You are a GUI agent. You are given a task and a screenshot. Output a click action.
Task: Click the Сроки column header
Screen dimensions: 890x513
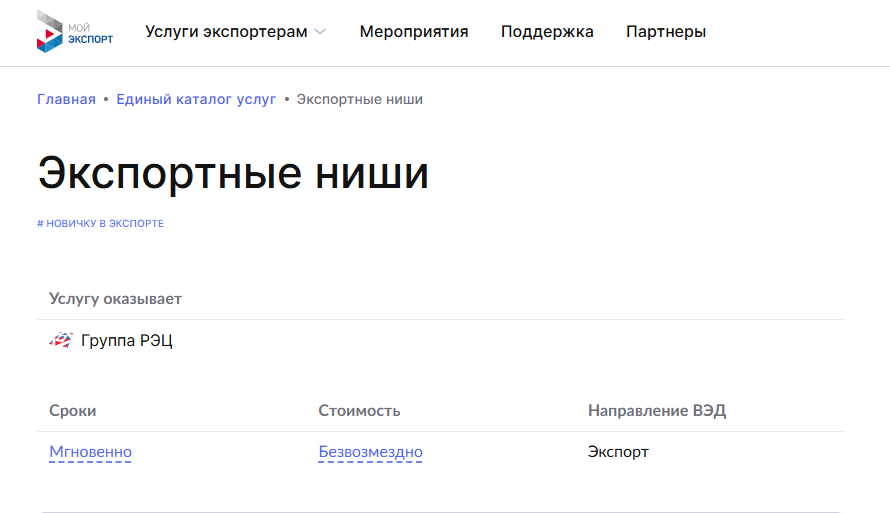[73, 410]
